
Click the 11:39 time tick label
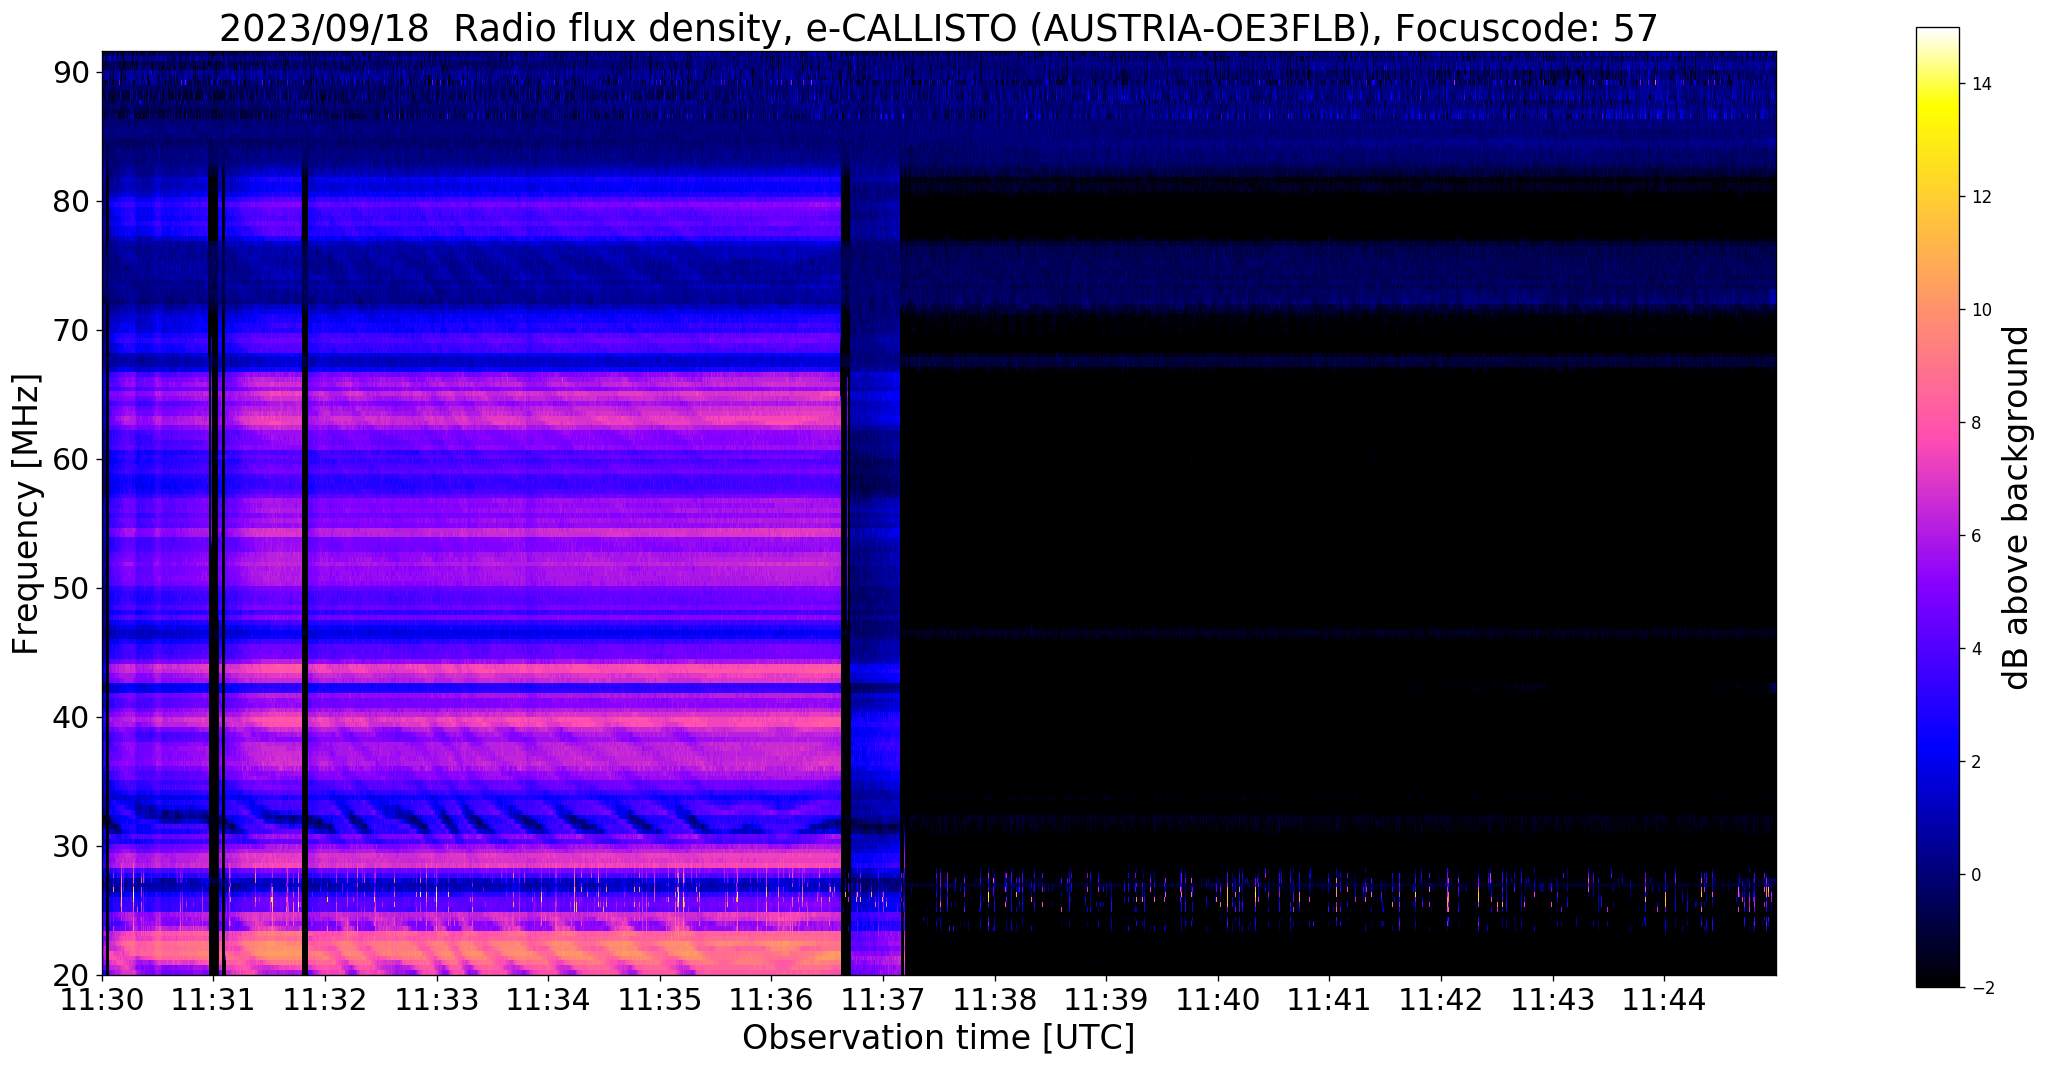point(1105,1000)
